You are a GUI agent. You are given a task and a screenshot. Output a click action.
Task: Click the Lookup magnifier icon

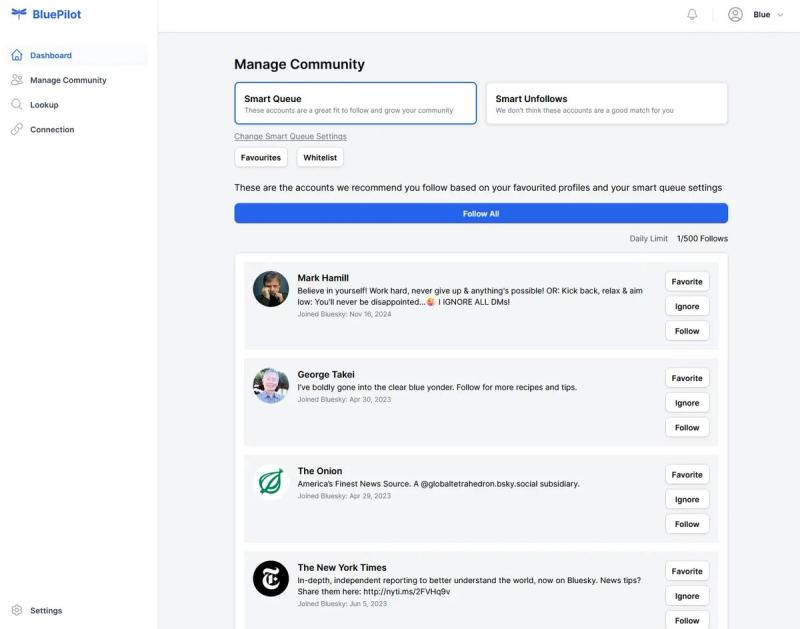pos(17,105)
